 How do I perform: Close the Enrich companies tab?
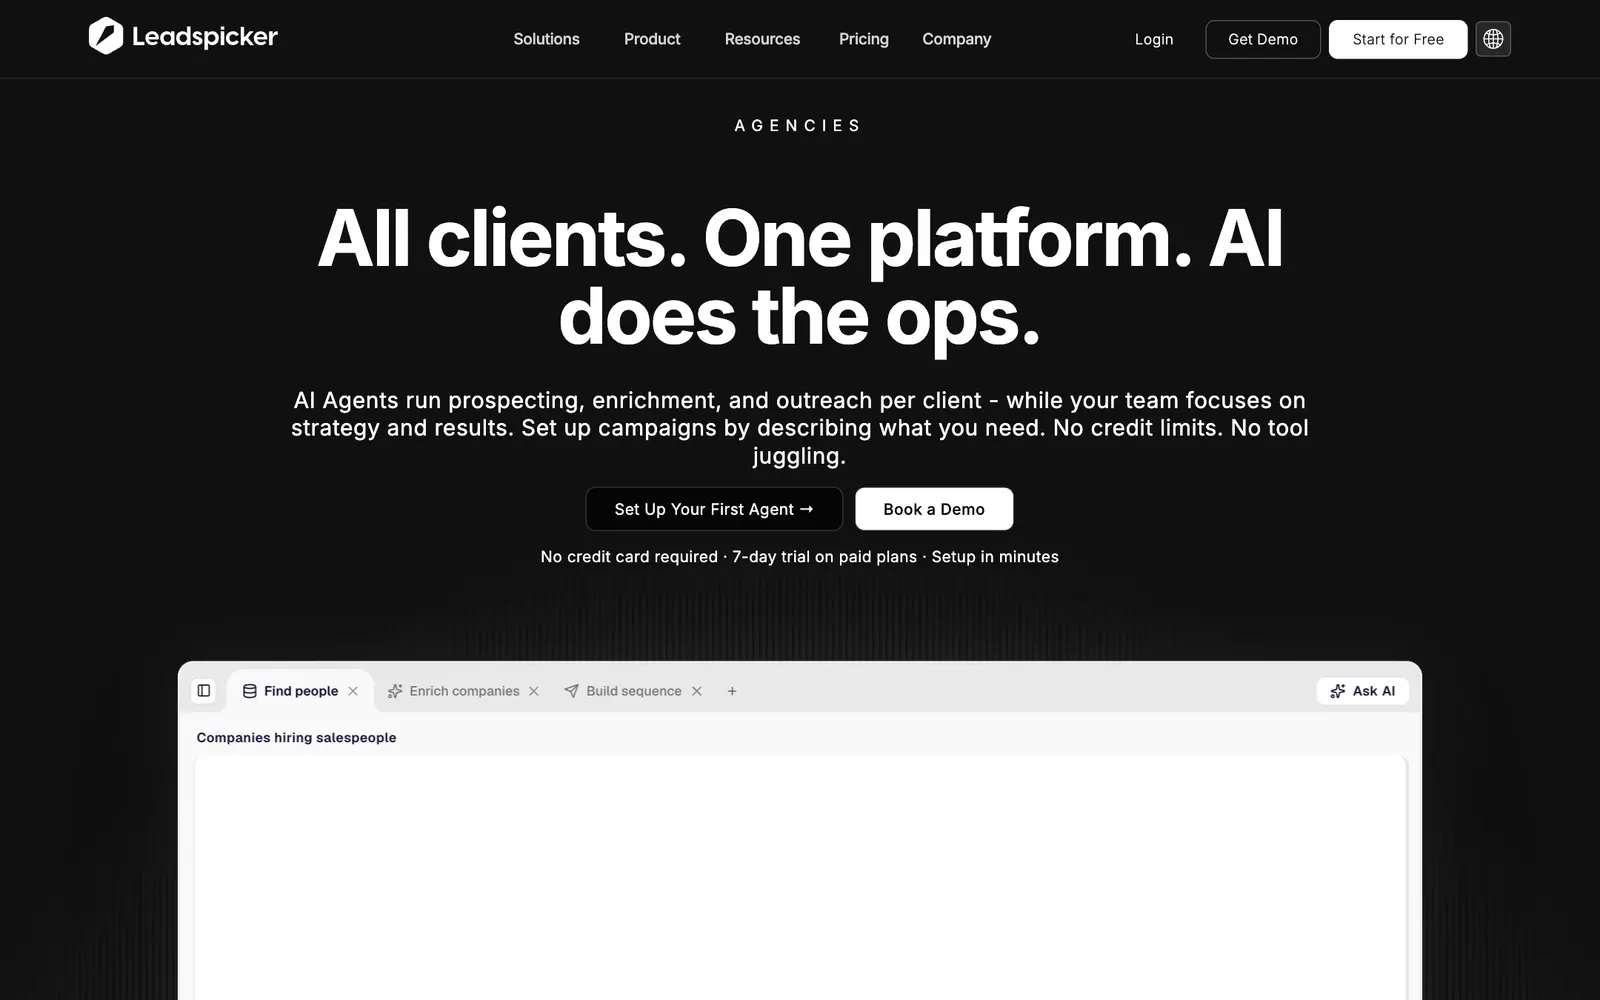pos(534,691)
